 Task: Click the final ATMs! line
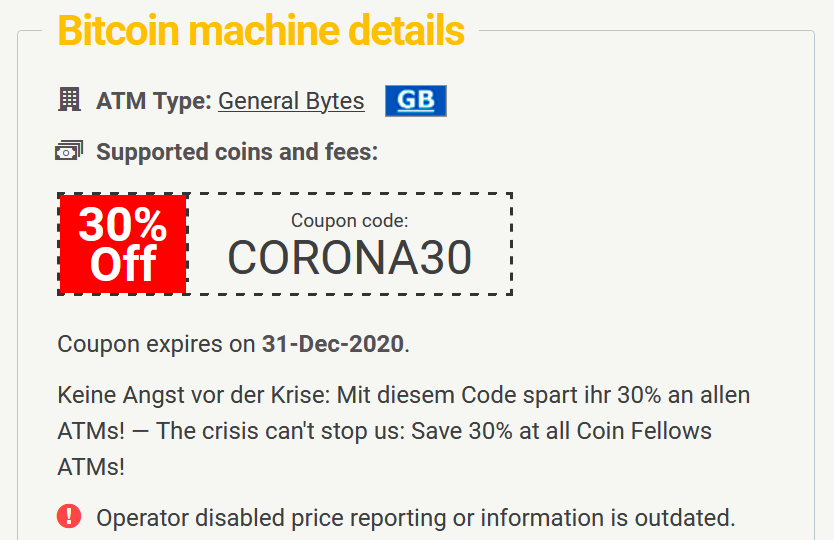coord(91,467)
